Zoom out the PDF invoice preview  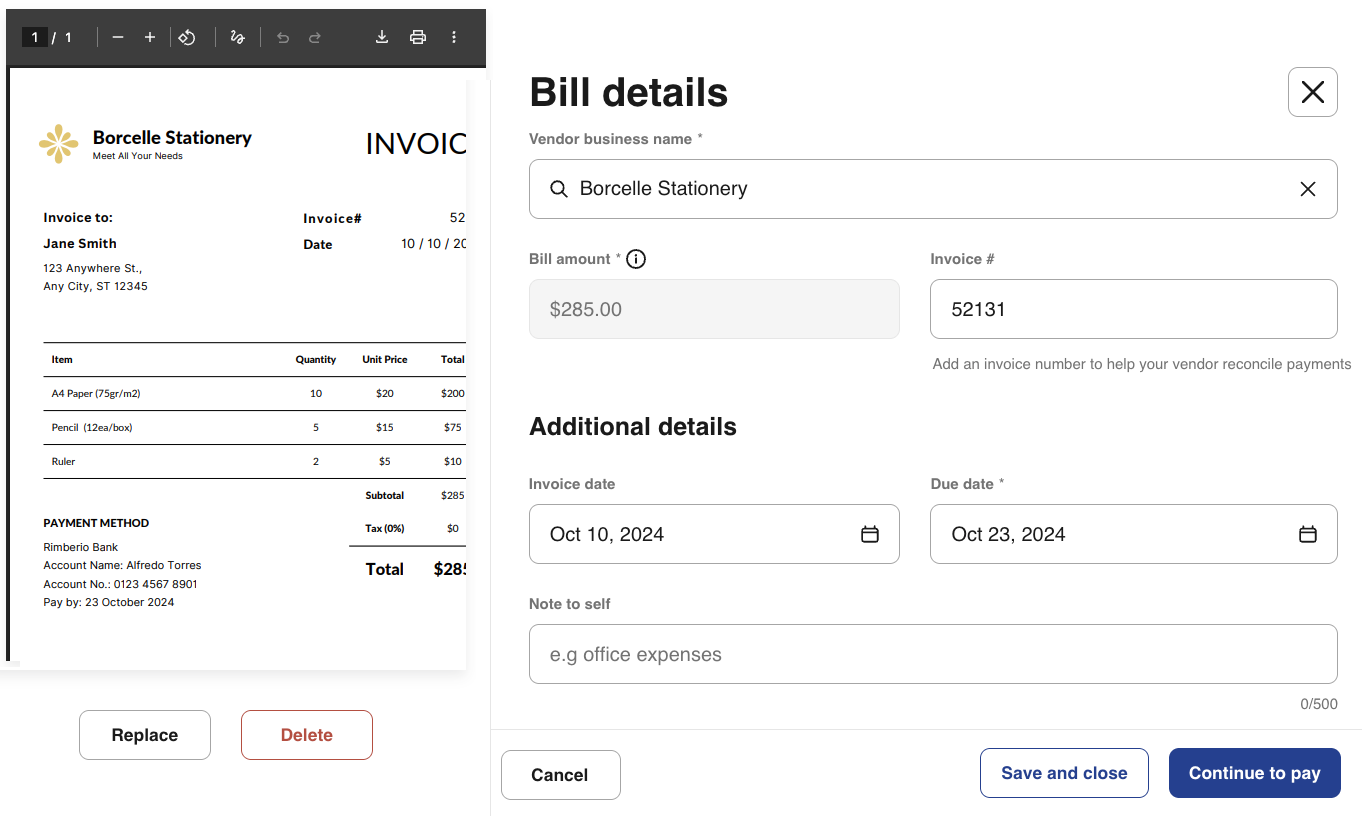tap(118, 37)
